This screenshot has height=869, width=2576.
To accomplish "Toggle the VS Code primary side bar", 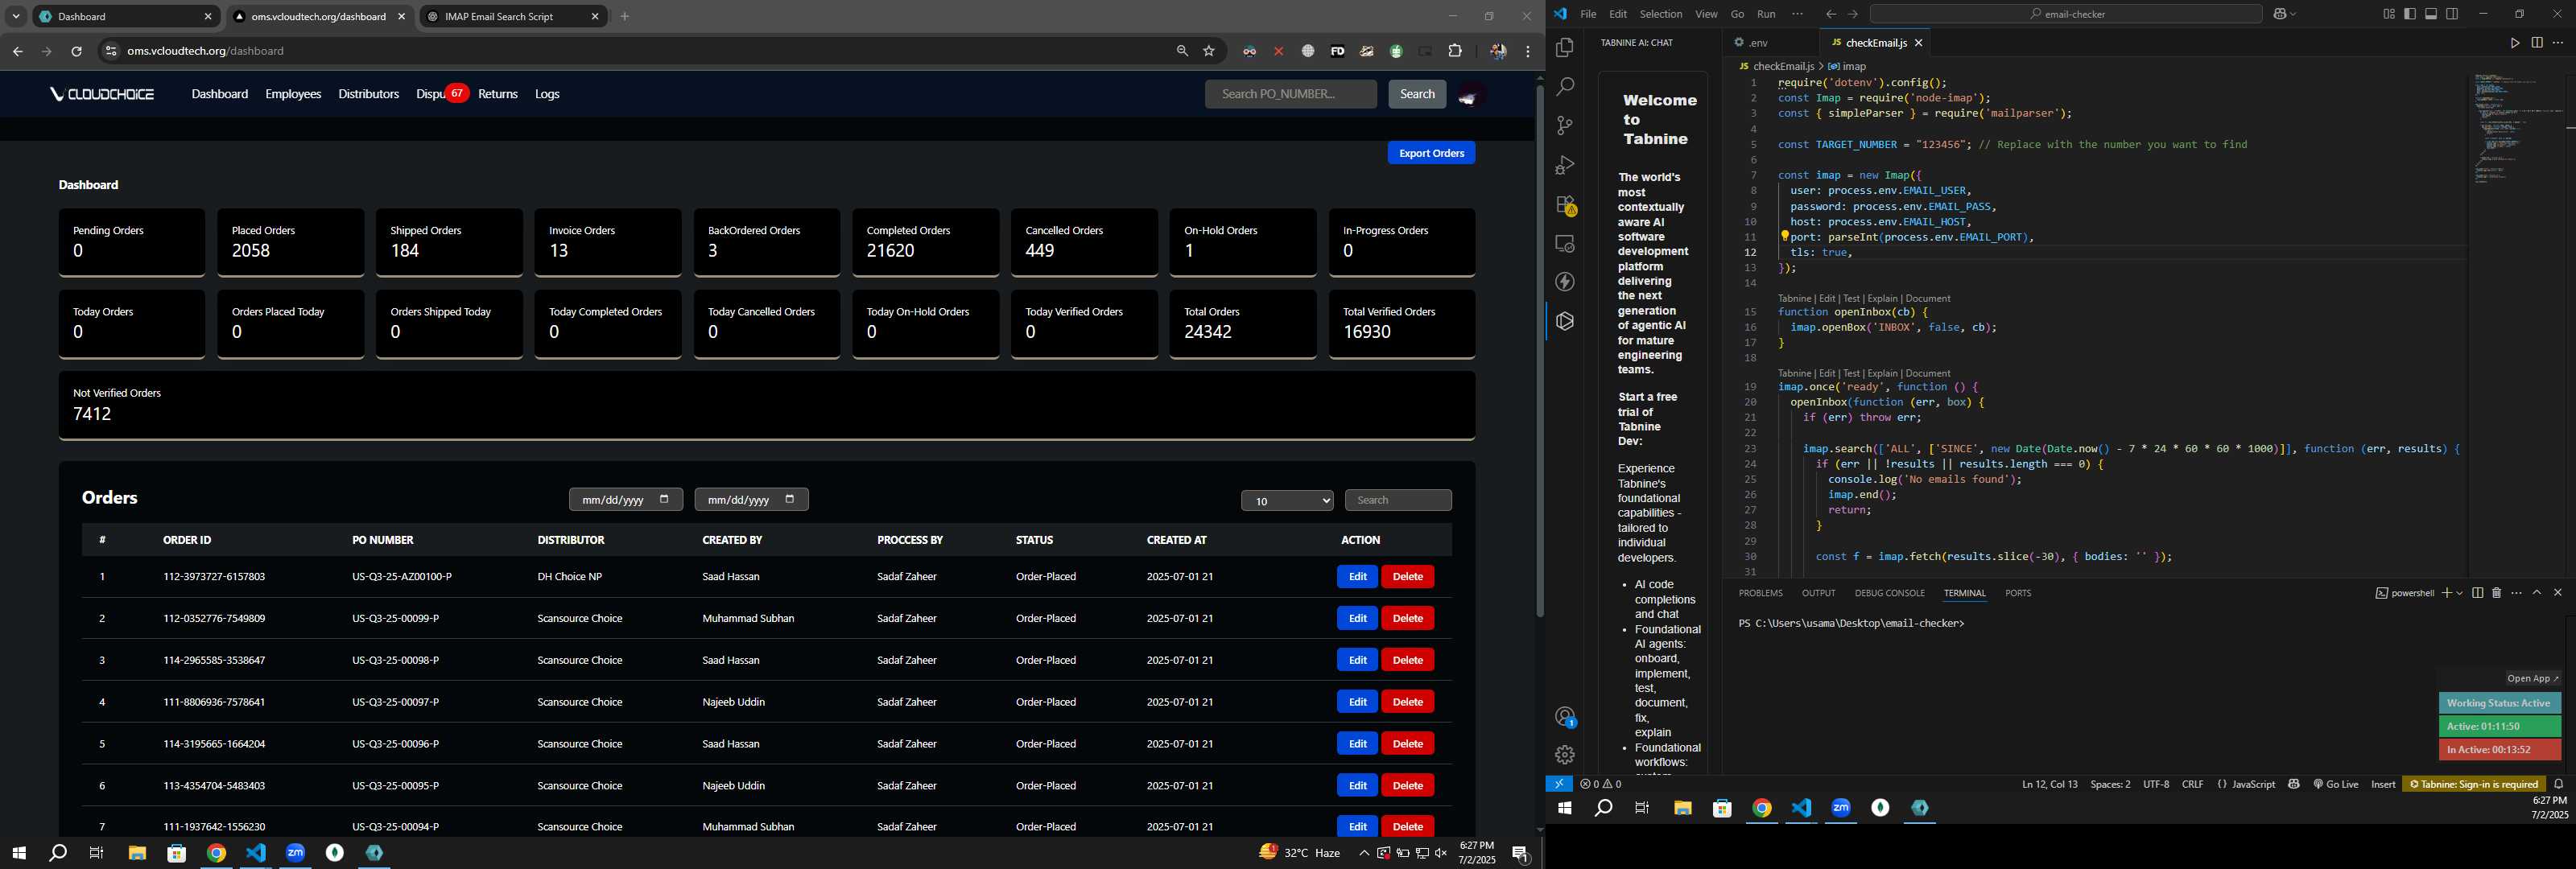I will [2410, 14].
